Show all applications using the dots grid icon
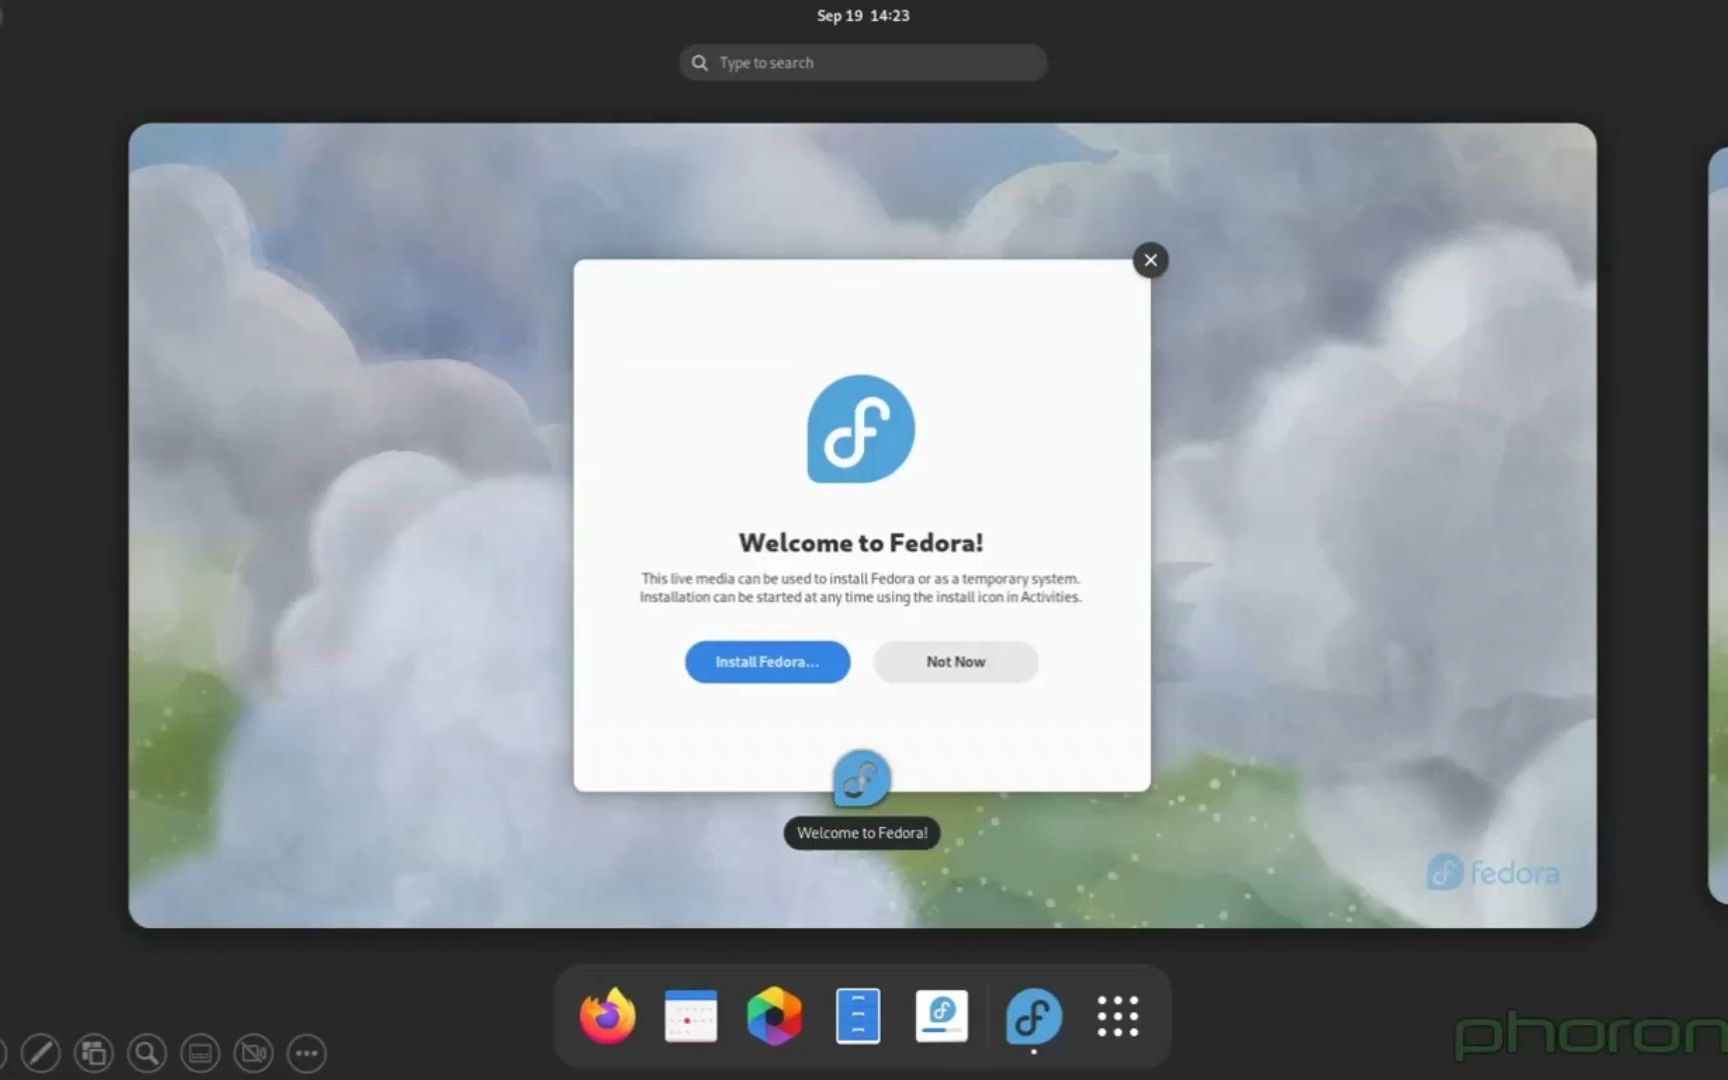Image resolution: width=1728 pixels, height=1080 pixels. click(1117, 1016)
